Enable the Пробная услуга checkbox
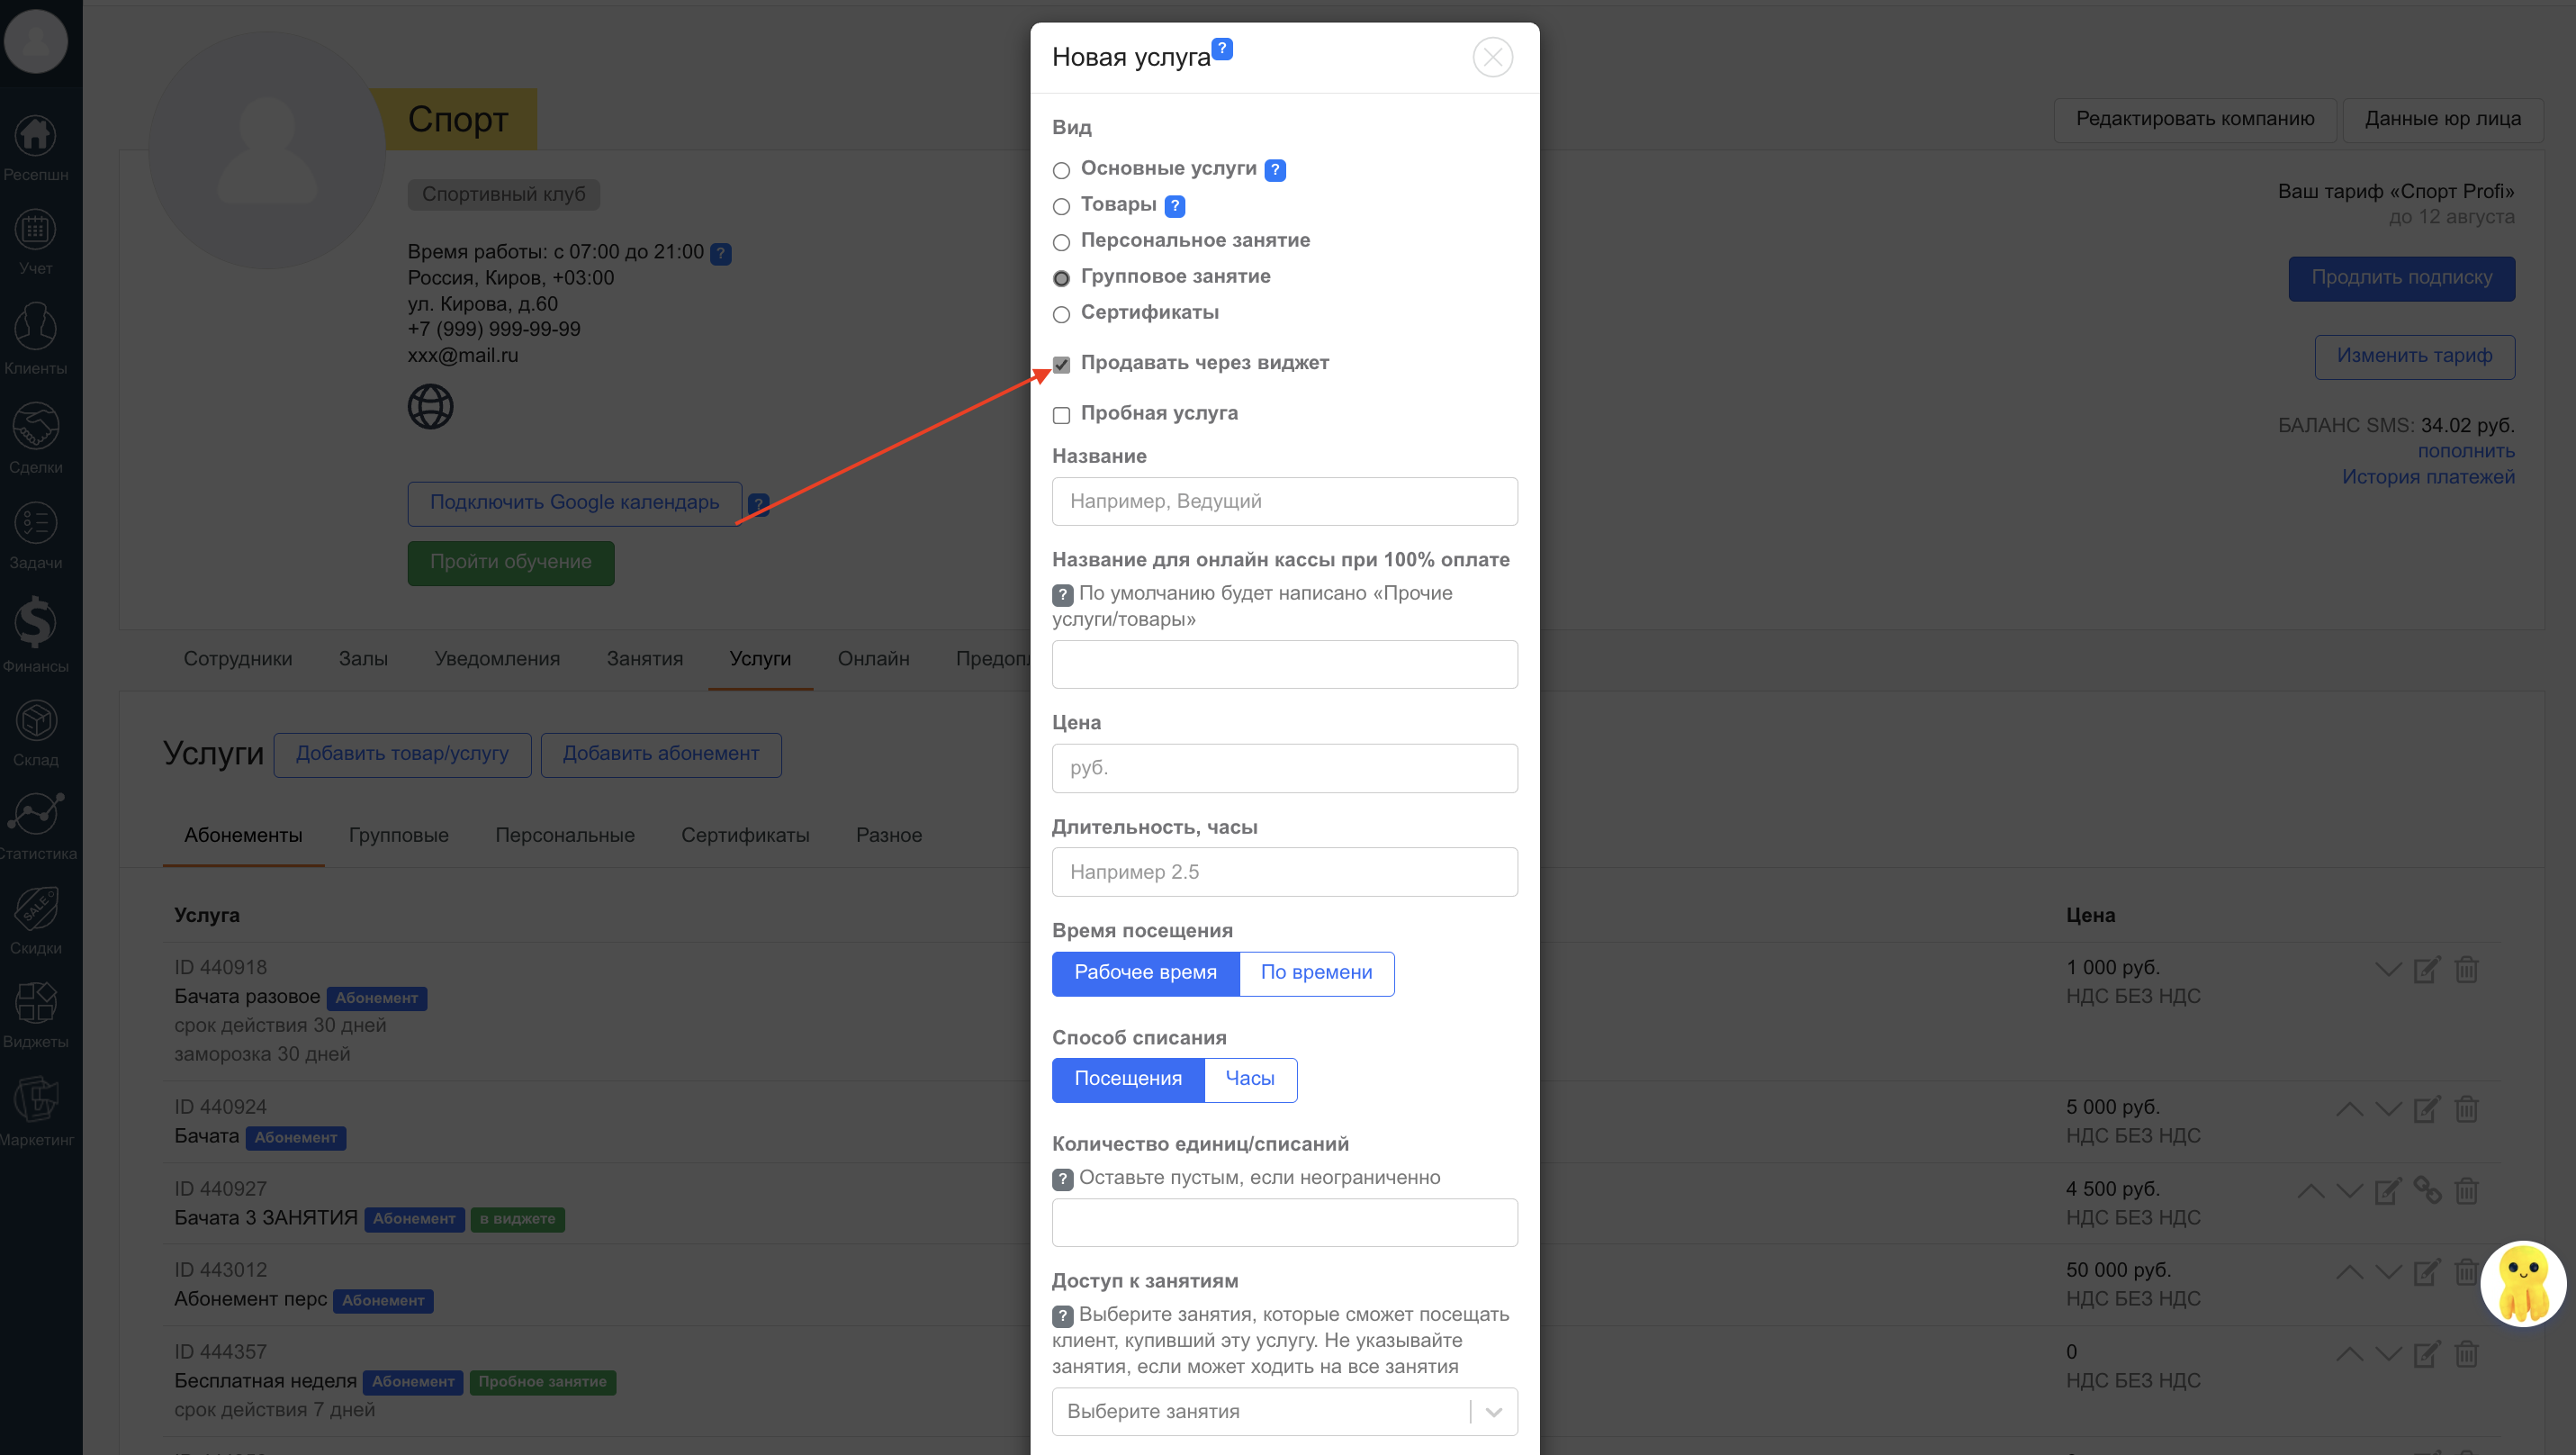Screen dimensions: 2576x1455 1061,415
